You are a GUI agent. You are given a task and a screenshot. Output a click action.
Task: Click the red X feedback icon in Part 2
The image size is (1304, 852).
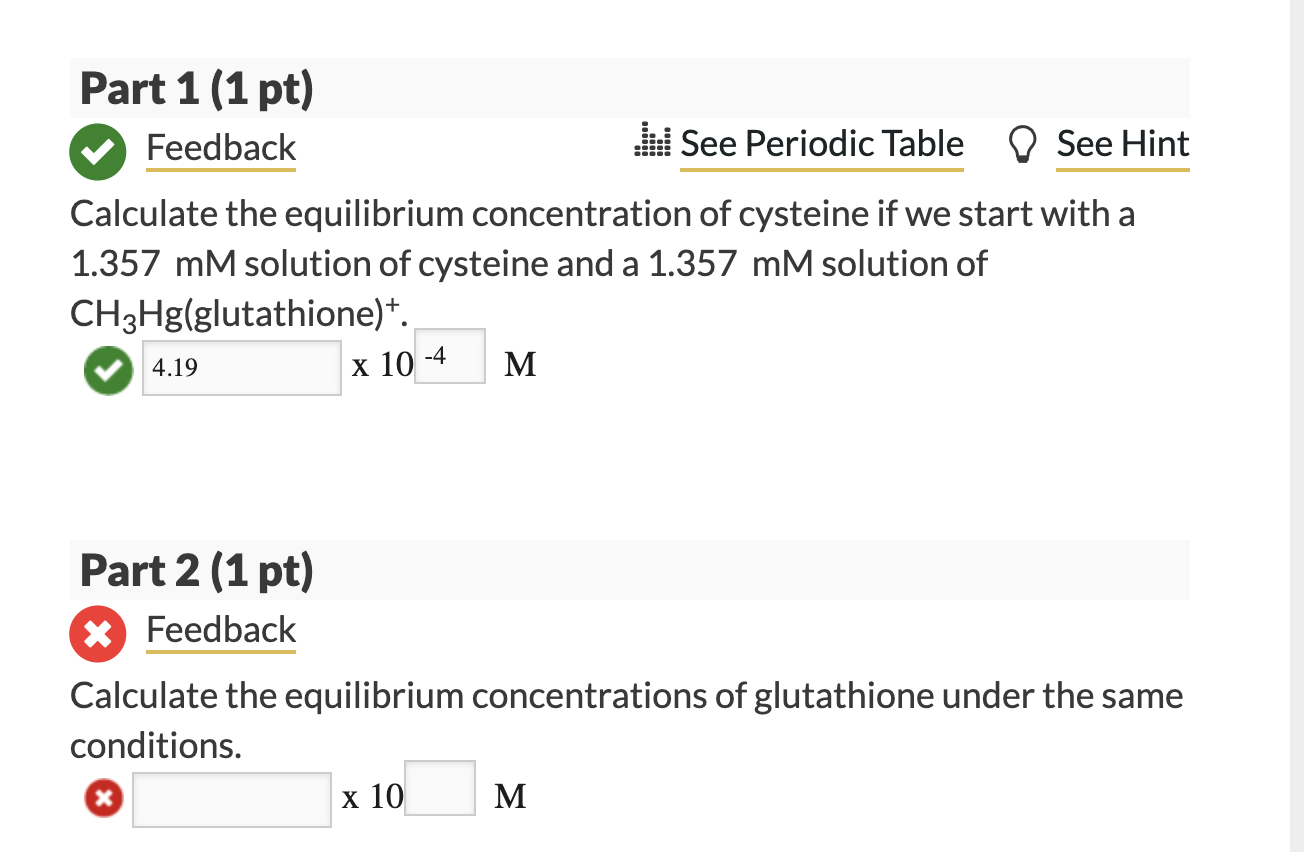pos(97,633)
